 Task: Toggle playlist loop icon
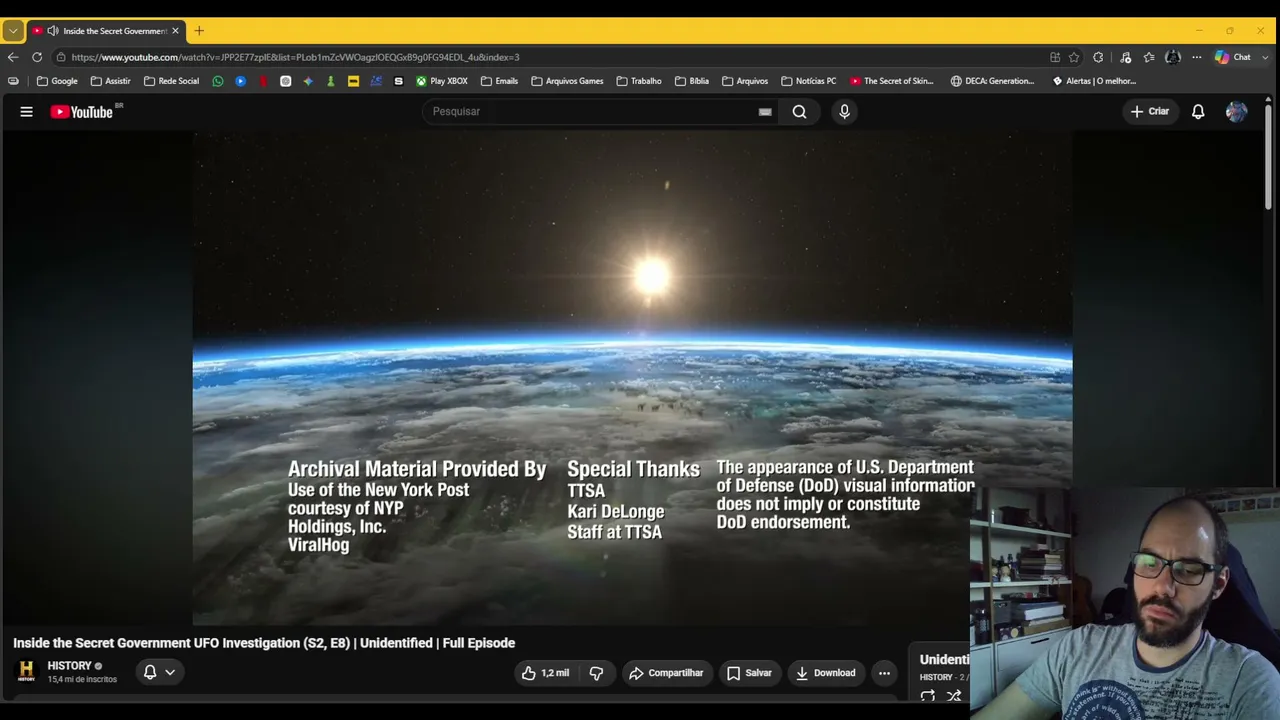coord(928,696)
